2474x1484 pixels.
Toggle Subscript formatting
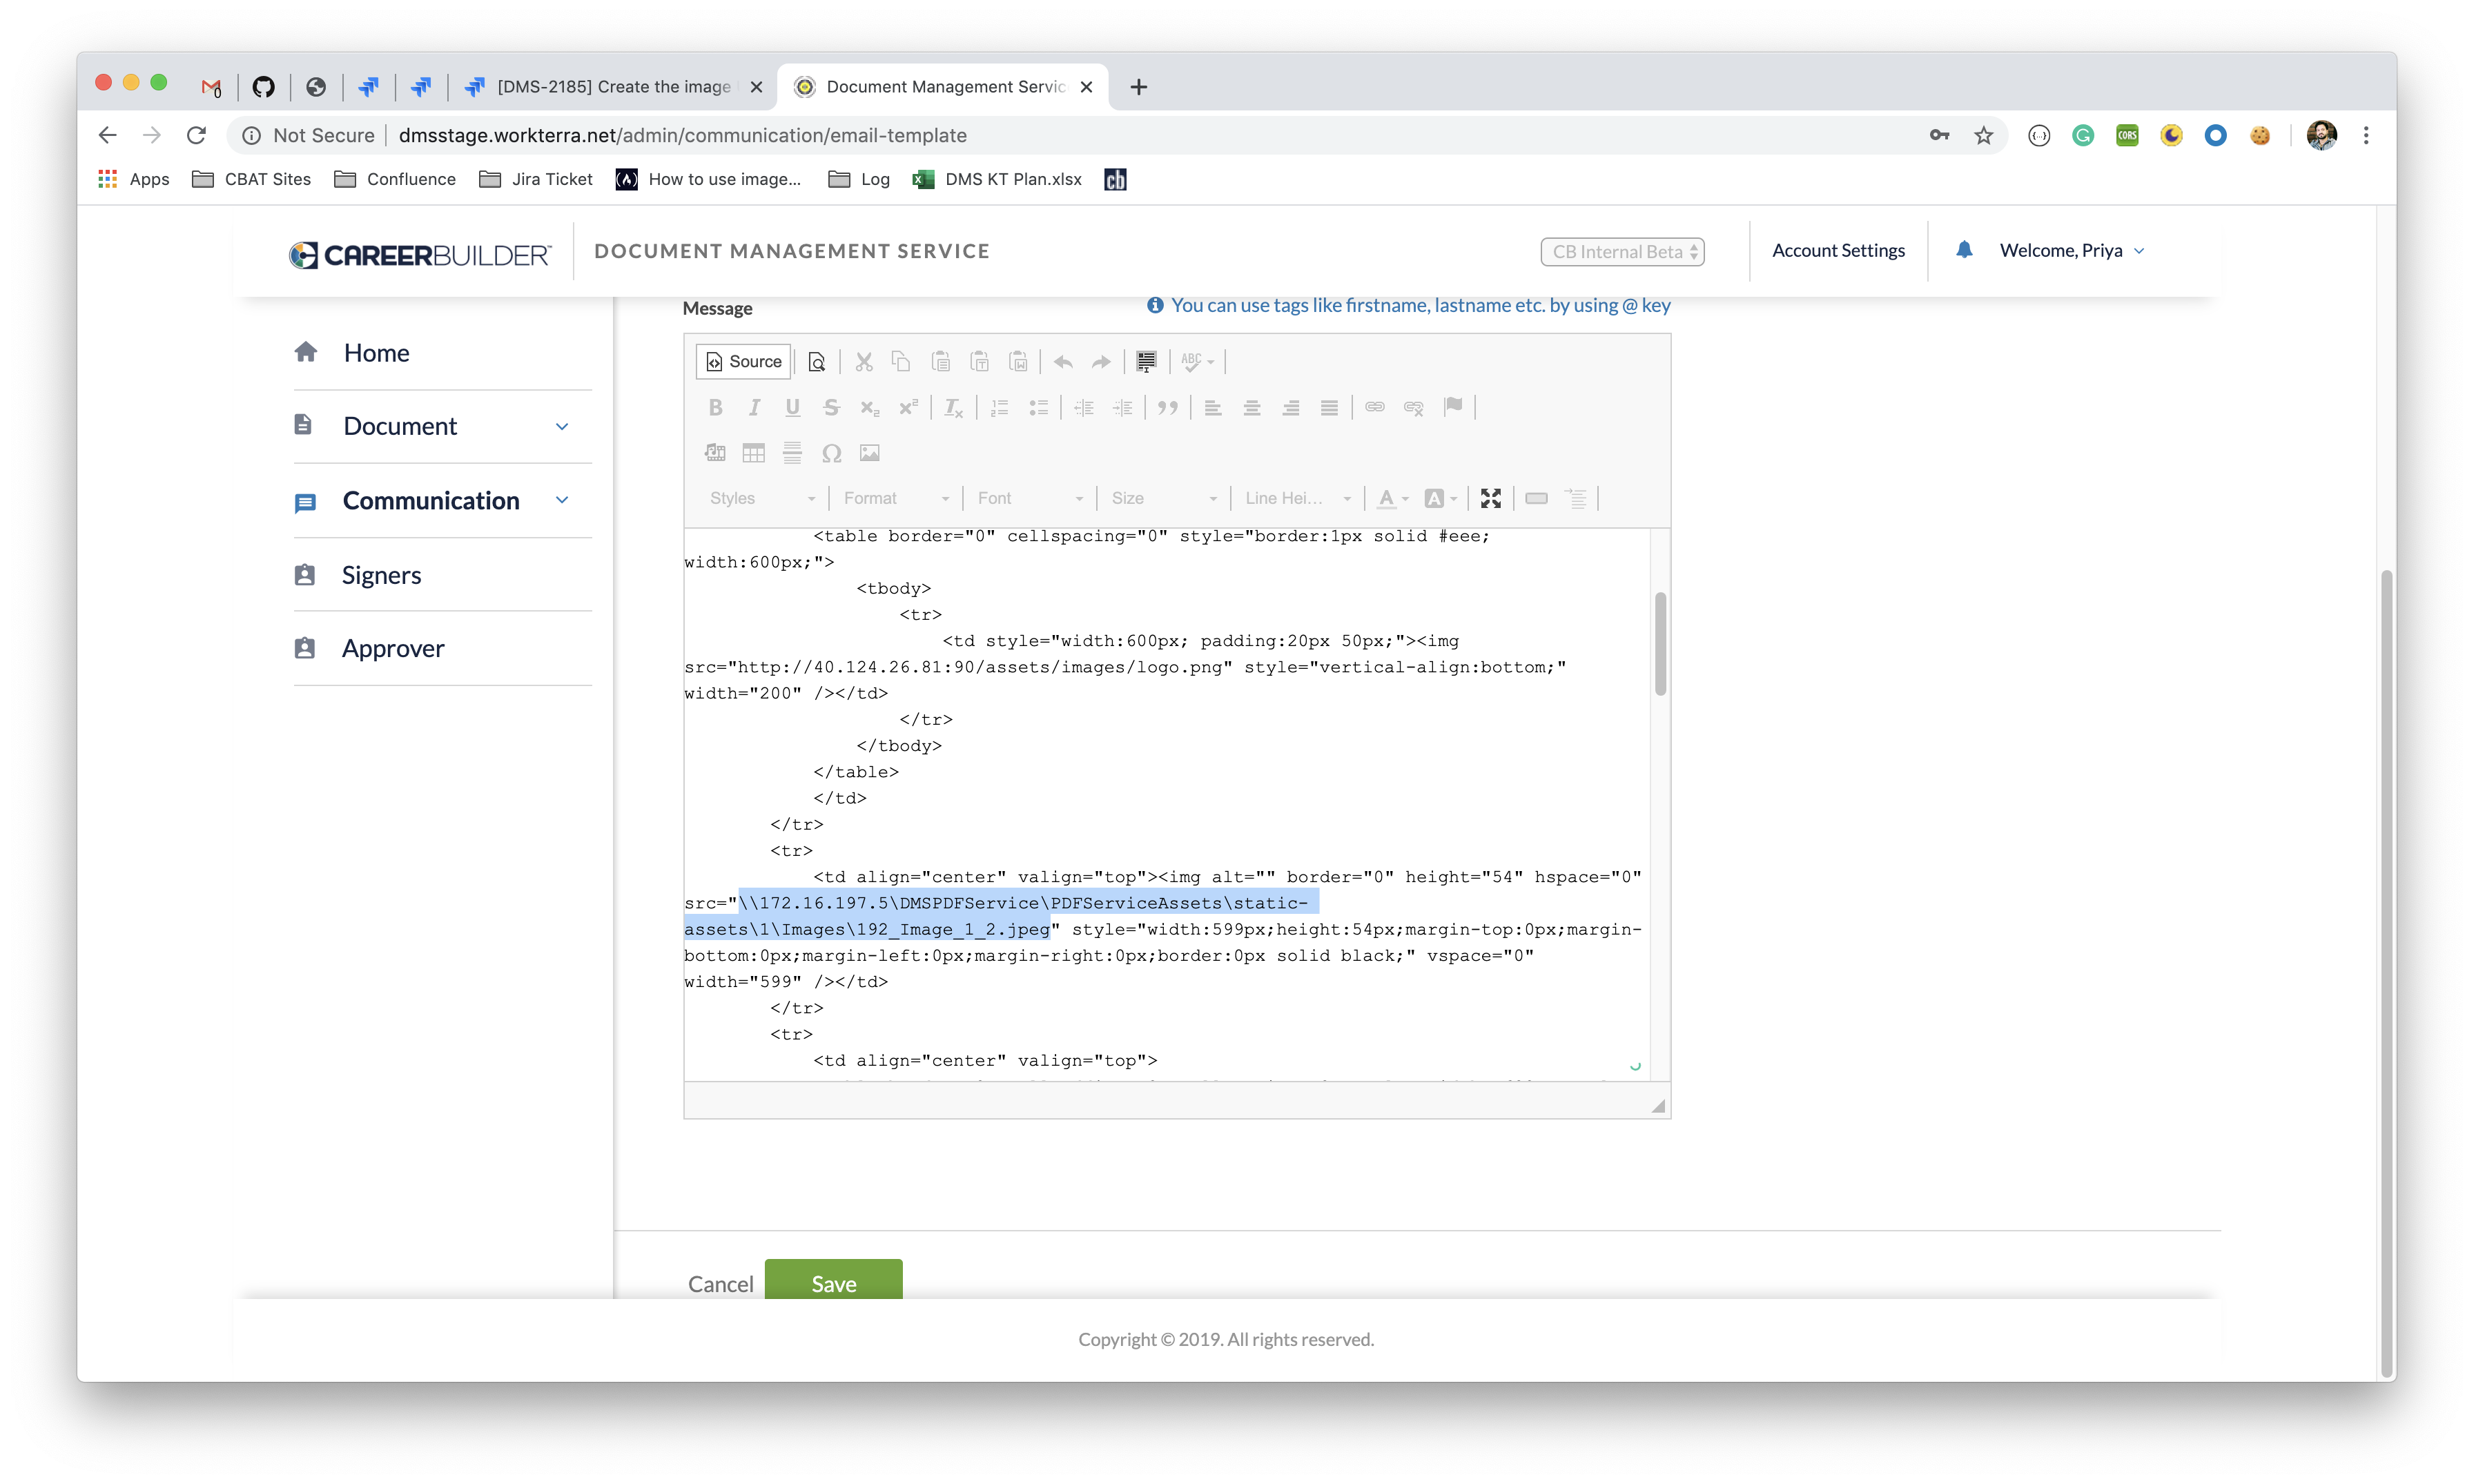point(870,407)
